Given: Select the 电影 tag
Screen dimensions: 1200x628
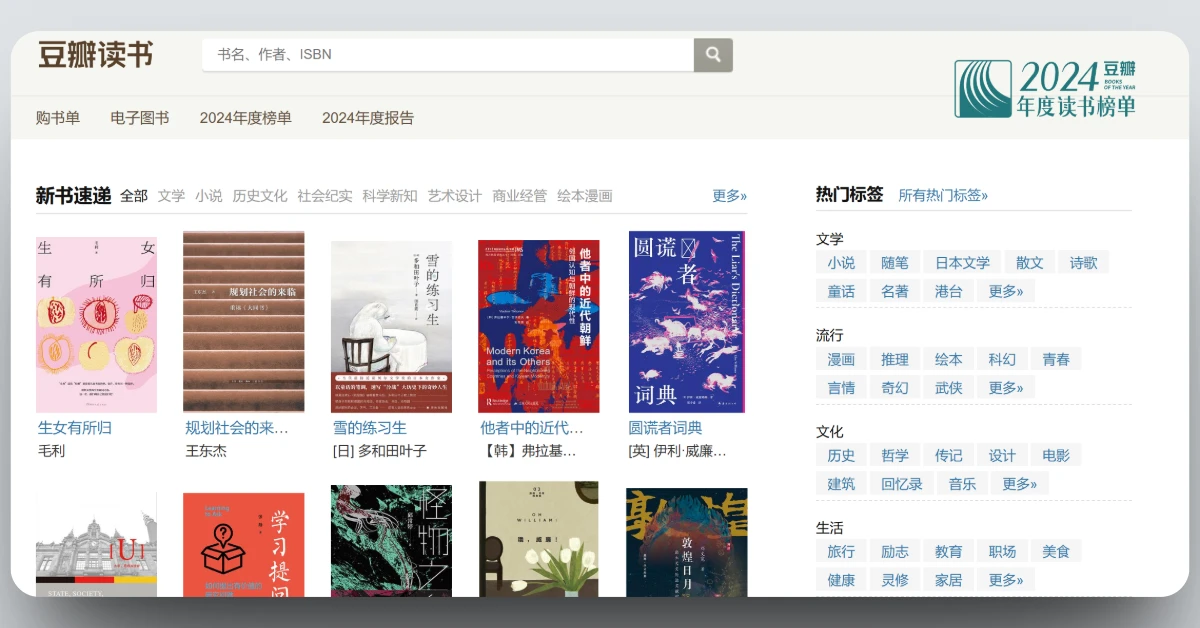Looking at the screenshot, I should [1056, 455].
